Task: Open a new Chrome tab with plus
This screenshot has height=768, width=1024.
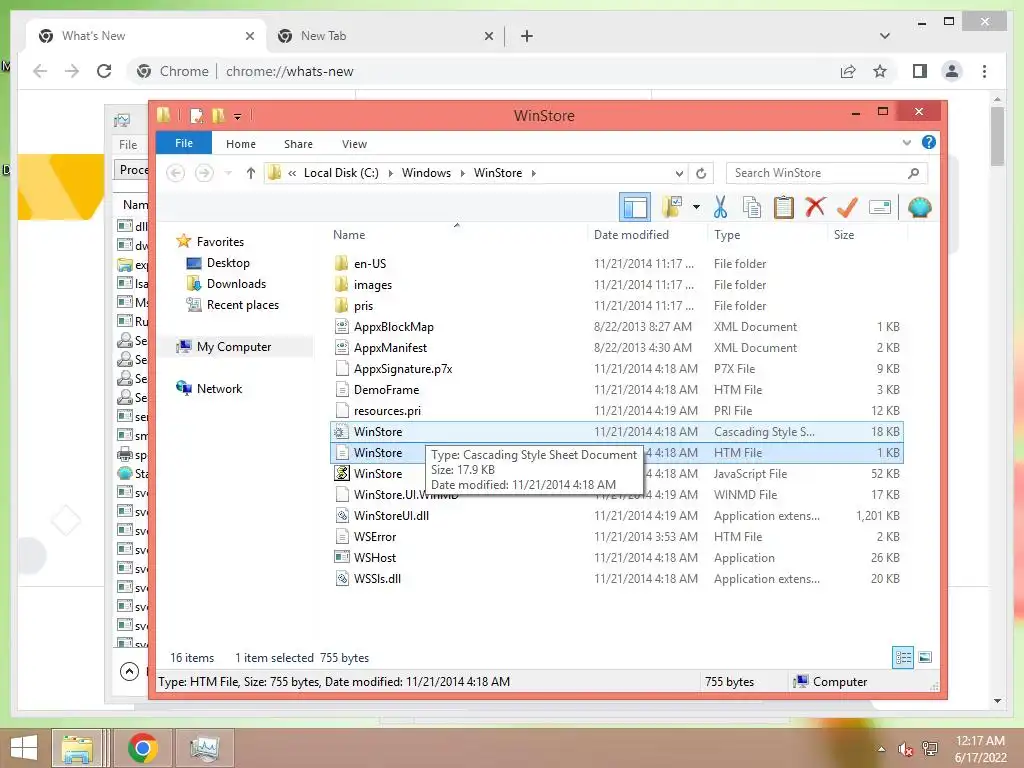Action: (526, 36)
